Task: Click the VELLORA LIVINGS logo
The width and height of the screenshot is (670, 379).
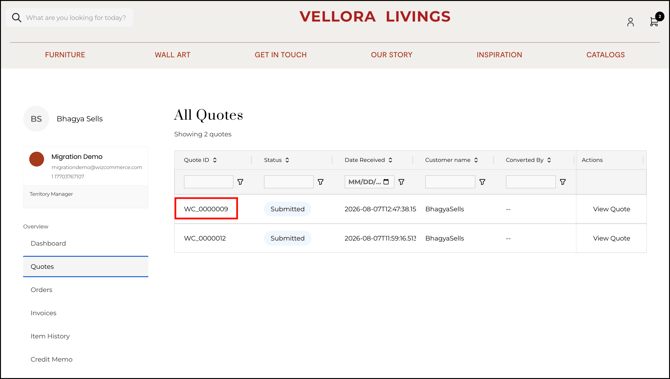Action: [375, 17]
